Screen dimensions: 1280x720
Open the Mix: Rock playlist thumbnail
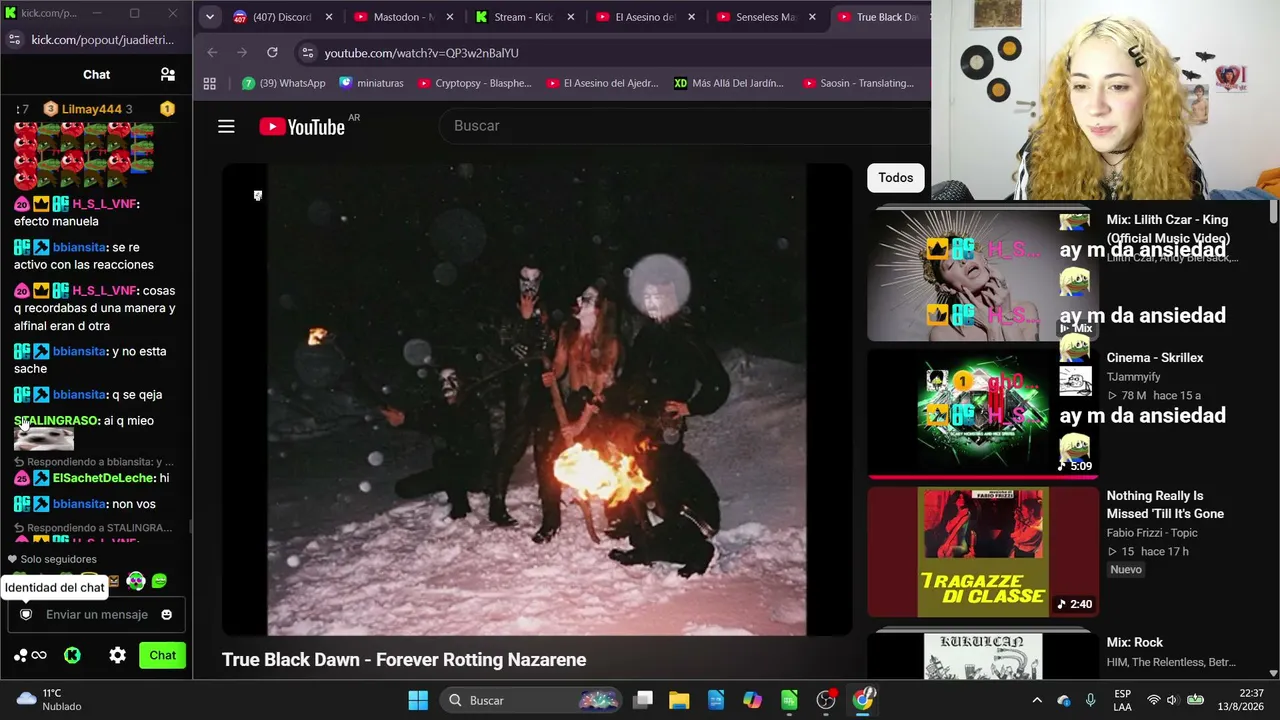(982, 654)
